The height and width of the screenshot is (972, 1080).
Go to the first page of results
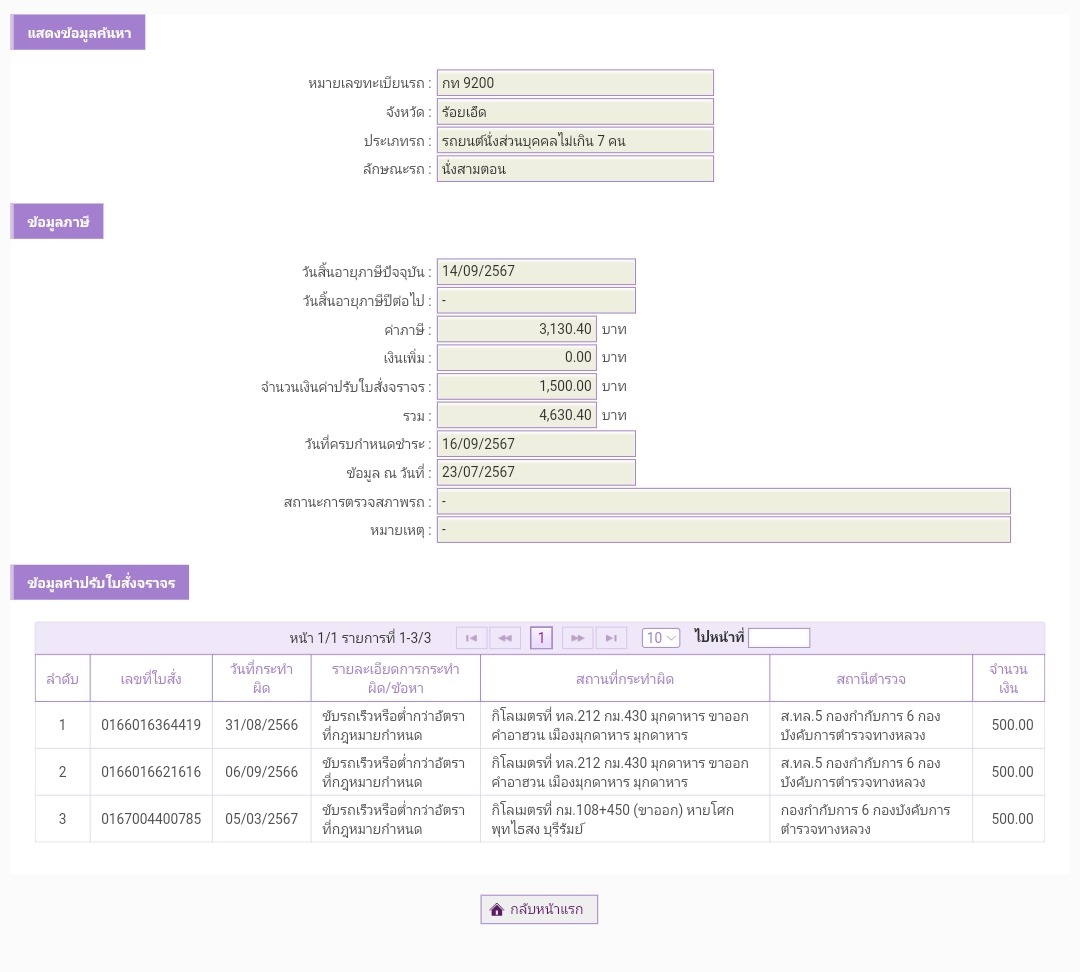tap(472, 638)
